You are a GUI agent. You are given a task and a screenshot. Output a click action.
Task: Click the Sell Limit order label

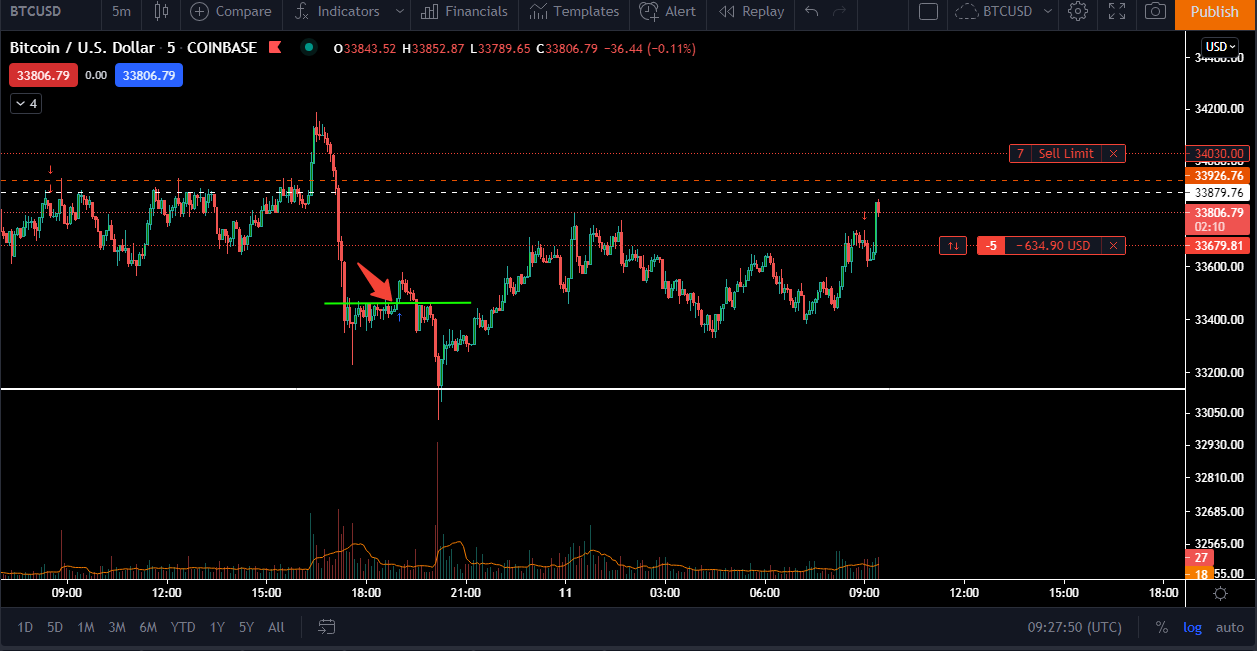click(x=1066, y=153)
